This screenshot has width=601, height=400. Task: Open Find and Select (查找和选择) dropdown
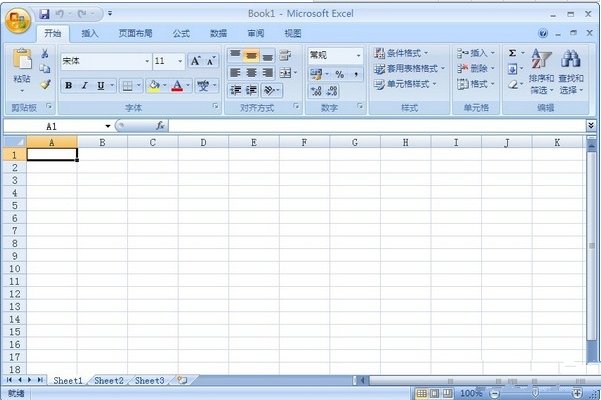[x=571, y=72]
